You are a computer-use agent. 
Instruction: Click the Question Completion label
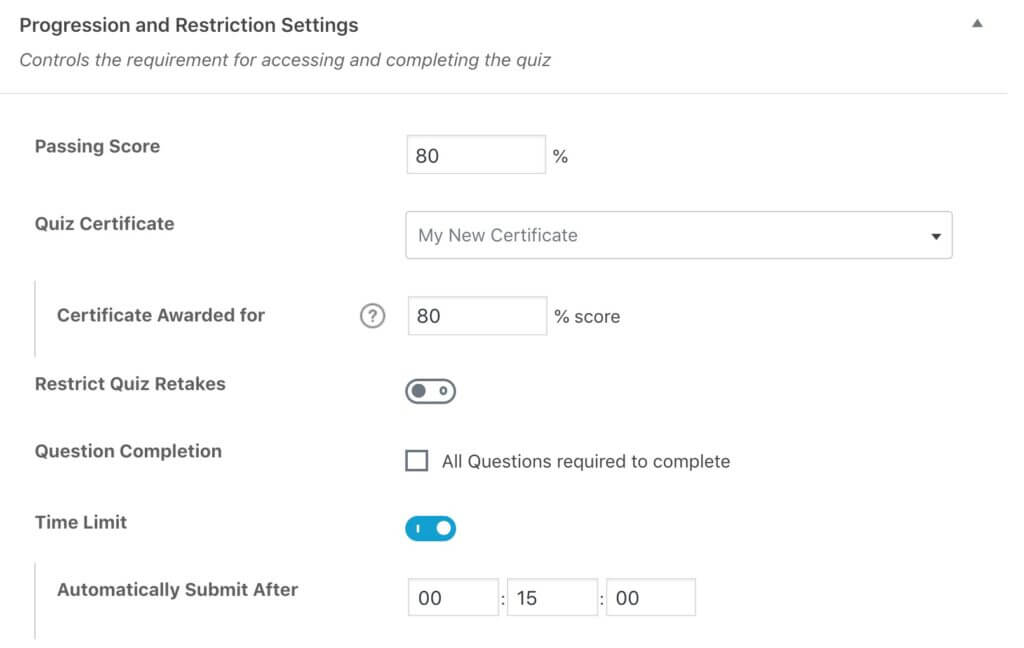pos(128,451)
